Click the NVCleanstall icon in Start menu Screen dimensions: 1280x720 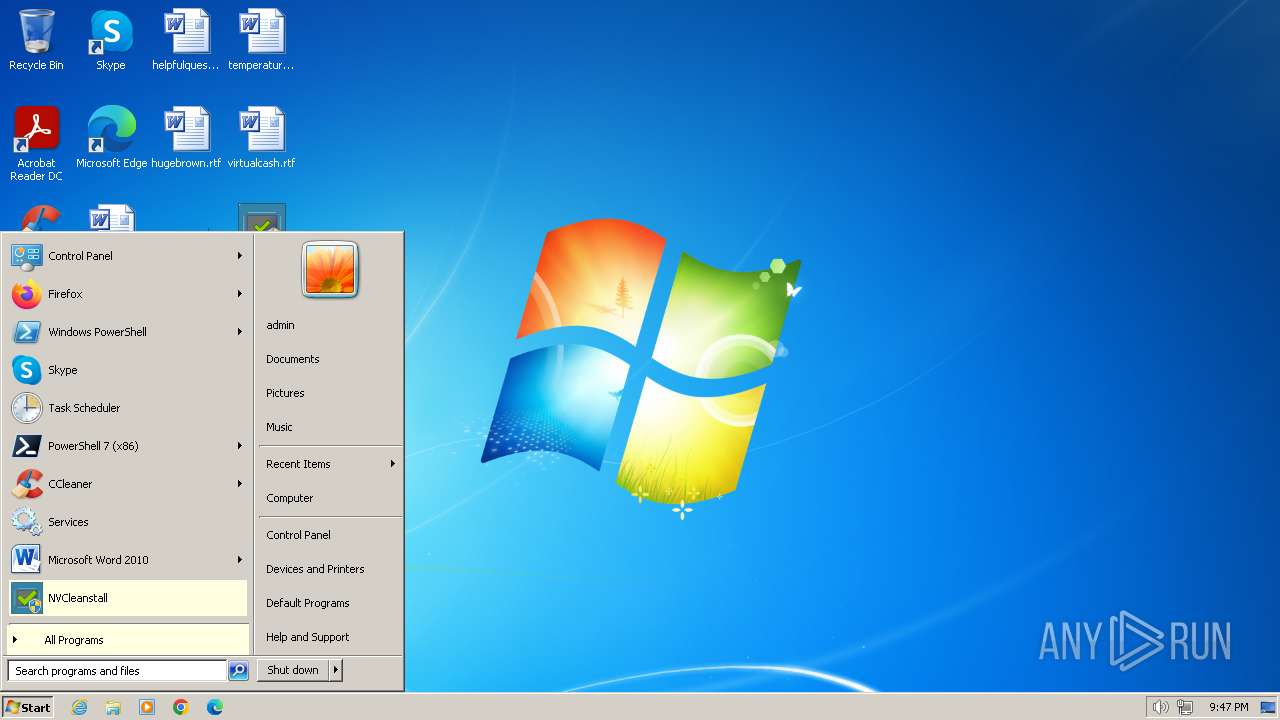(26, 598)
